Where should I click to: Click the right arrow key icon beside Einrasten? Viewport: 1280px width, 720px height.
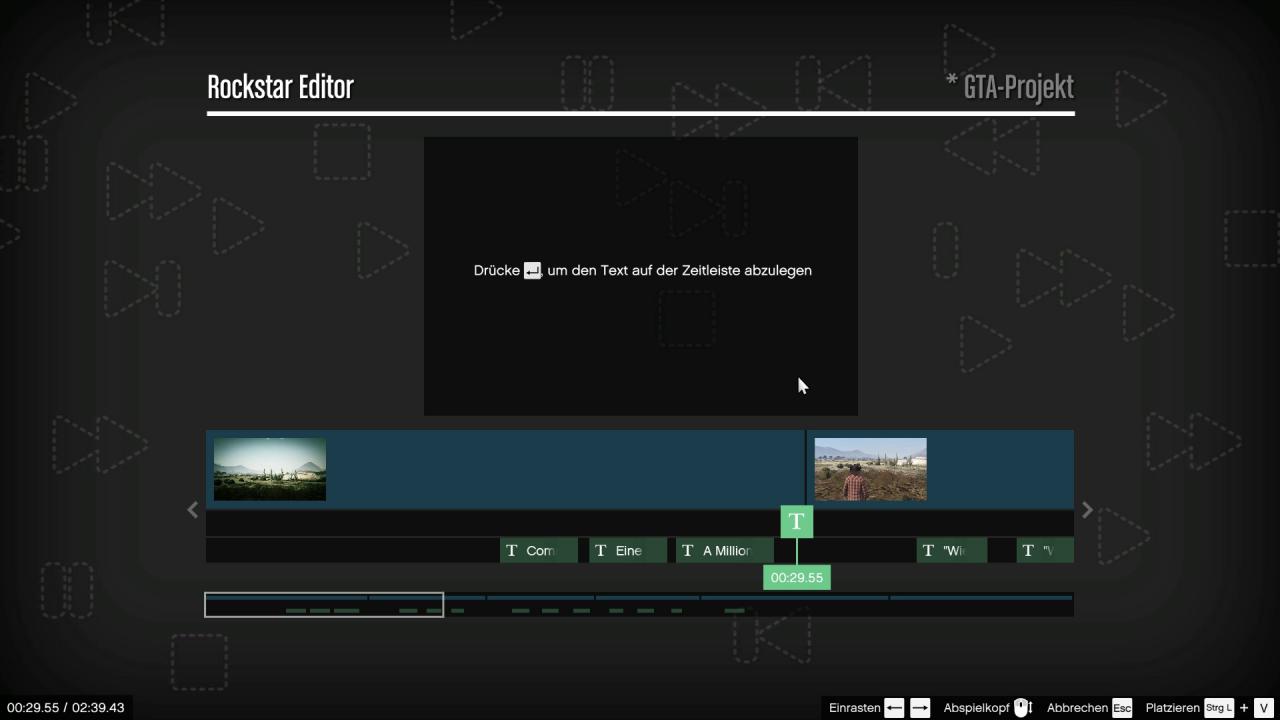(920, 708)
